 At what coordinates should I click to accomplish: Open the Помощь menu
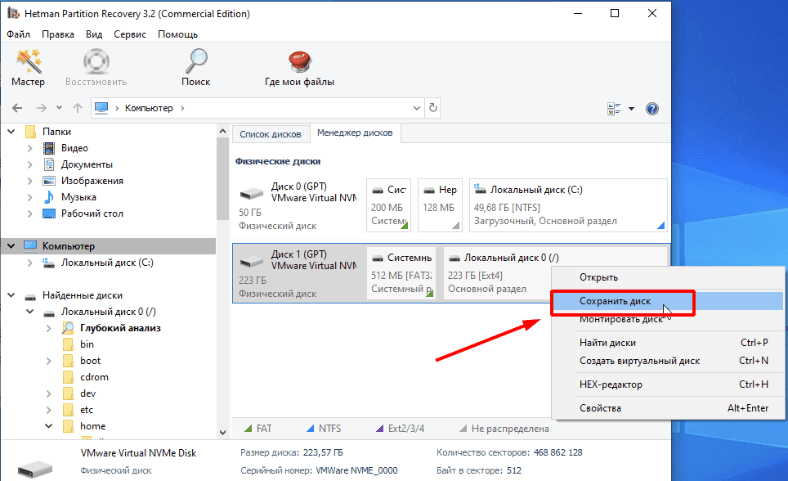coord(178,34)
